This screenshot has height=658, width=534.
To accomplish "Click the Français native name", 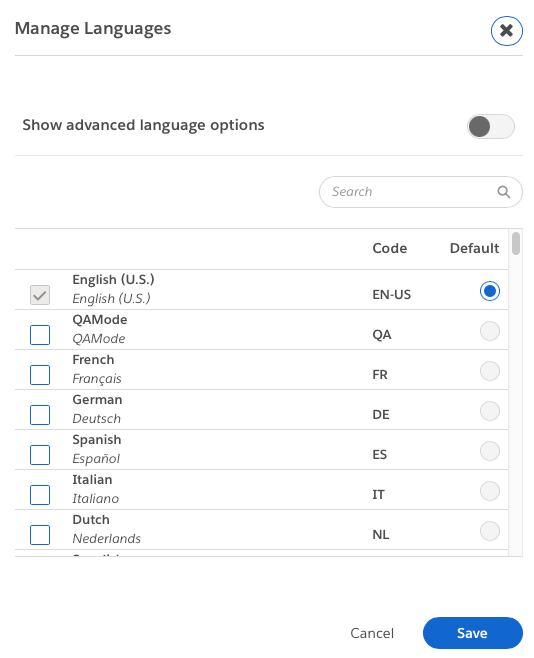I will (x=96, y=379).
